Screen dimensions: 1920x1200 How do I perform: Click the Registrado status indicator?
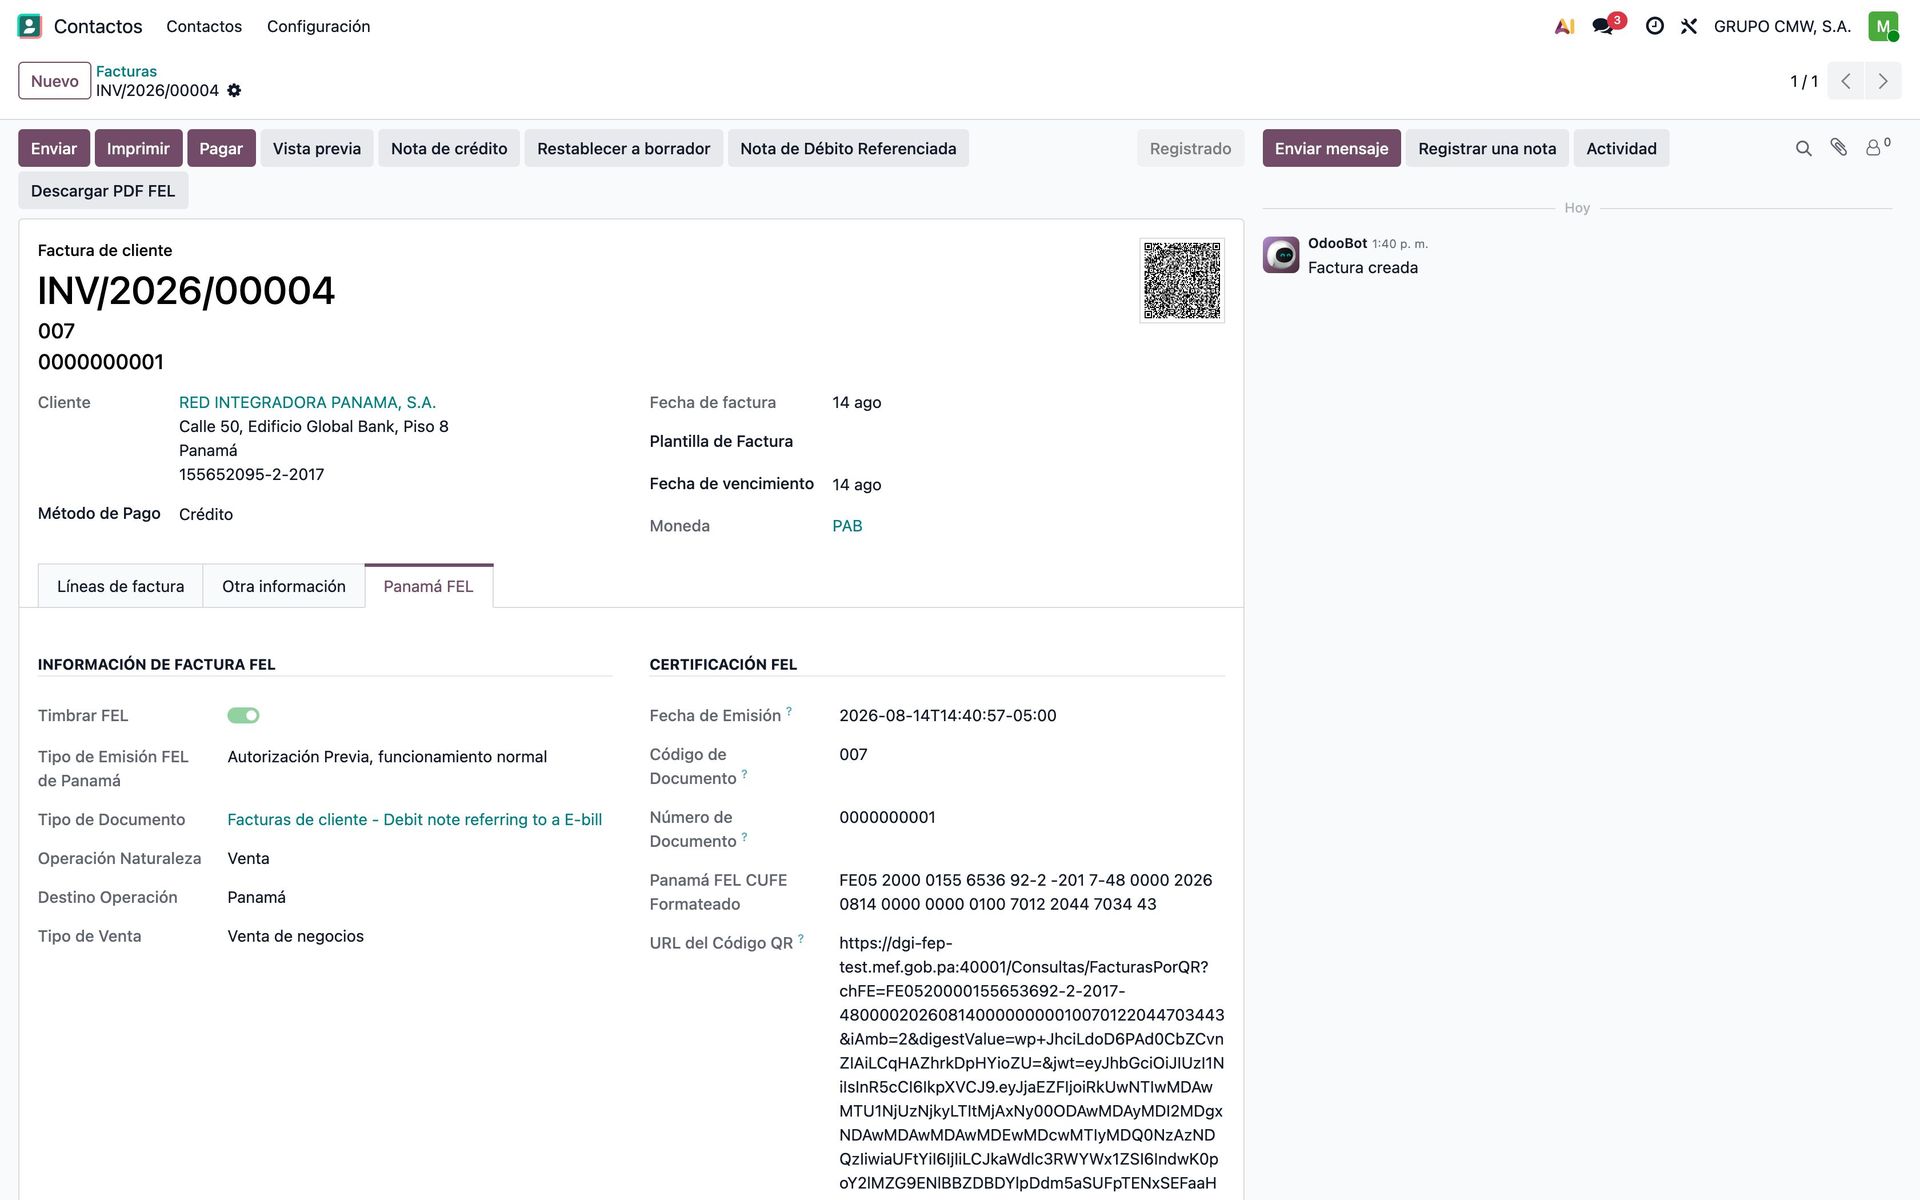1190,148
